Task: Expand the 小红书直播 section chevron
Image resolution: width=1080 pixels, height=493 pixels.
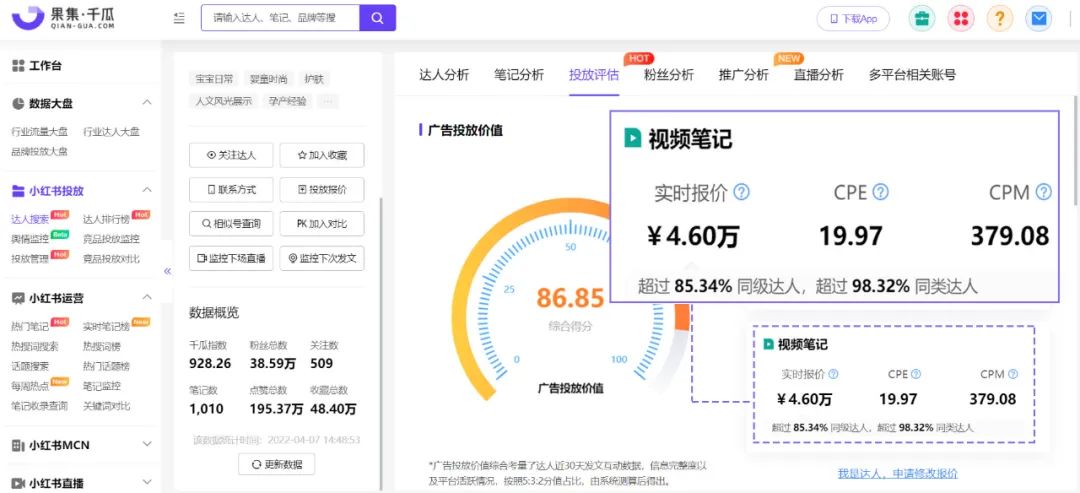Action: tap(147, 482)
